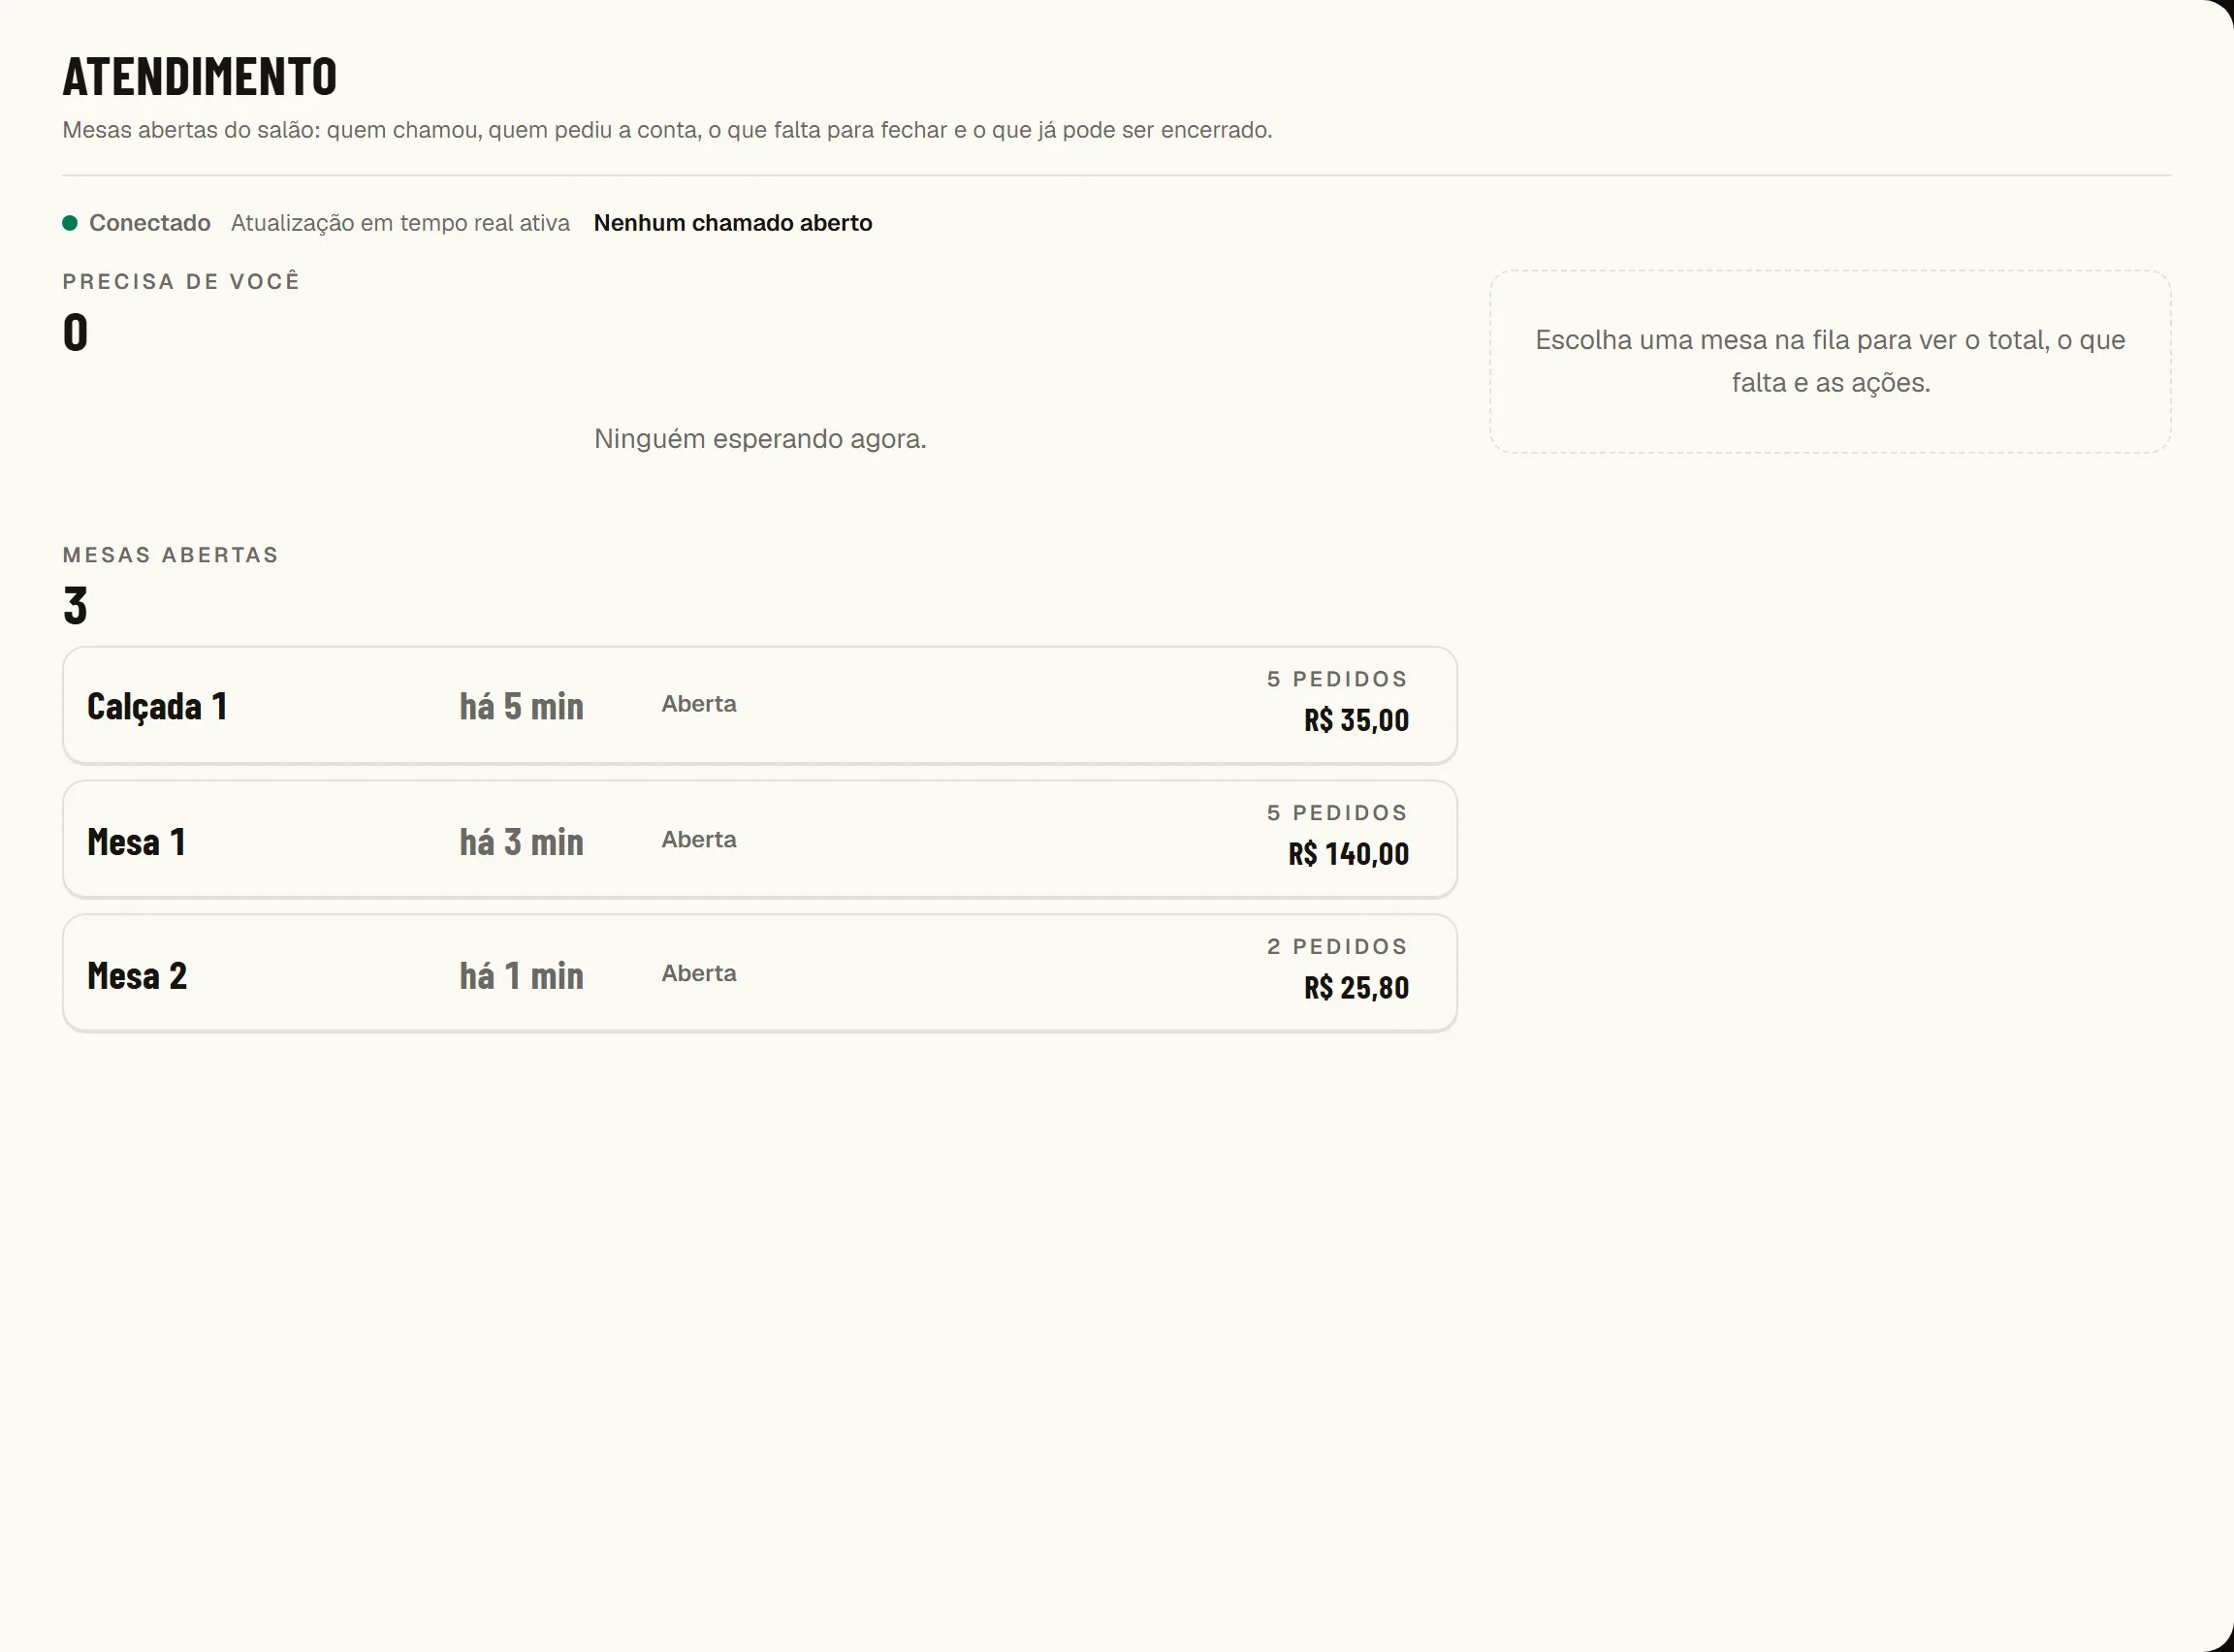Click '5 PEDIDOS' on Calçada 1 row
The width and height of the screenshot is (2234, 1652).
(1337, 679)
